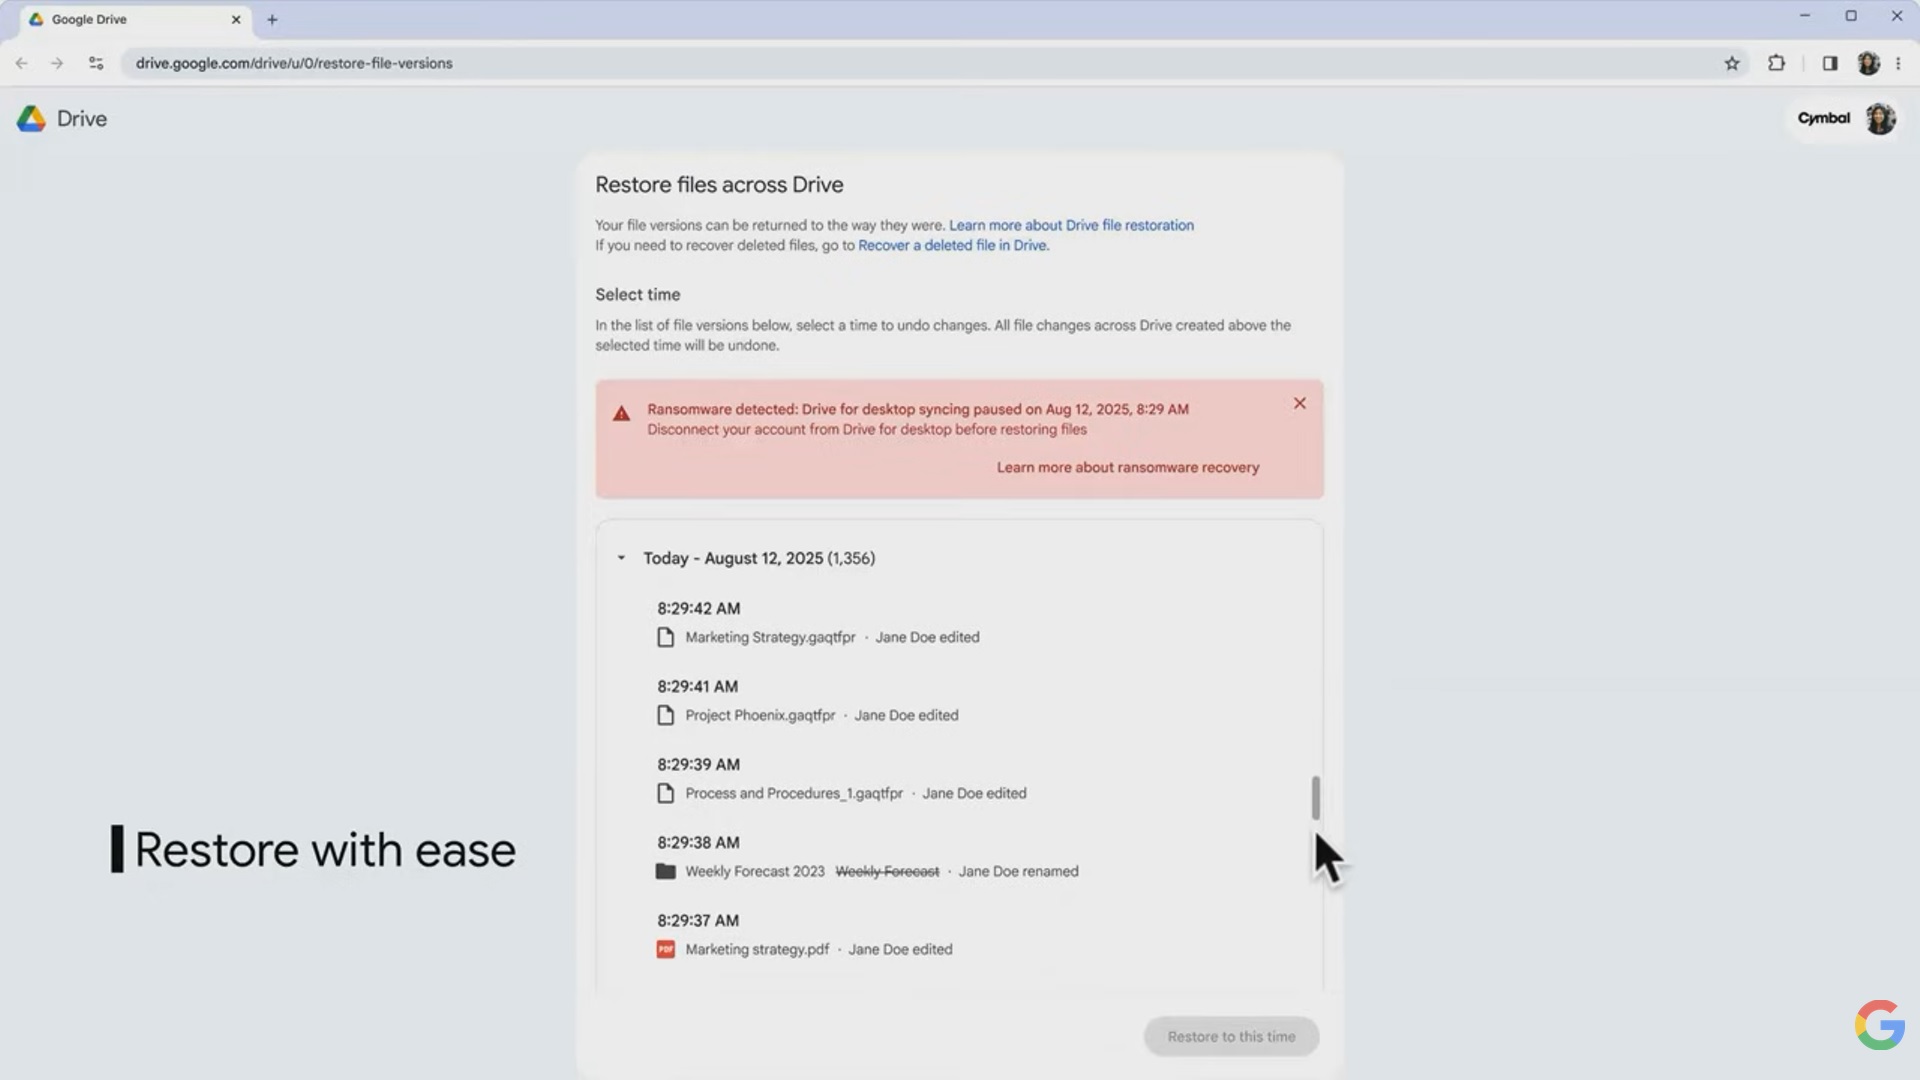Click the red PDF icon of Marketing strategy.pdf
Screen dimensions: 1920x1080
point(665,949)
